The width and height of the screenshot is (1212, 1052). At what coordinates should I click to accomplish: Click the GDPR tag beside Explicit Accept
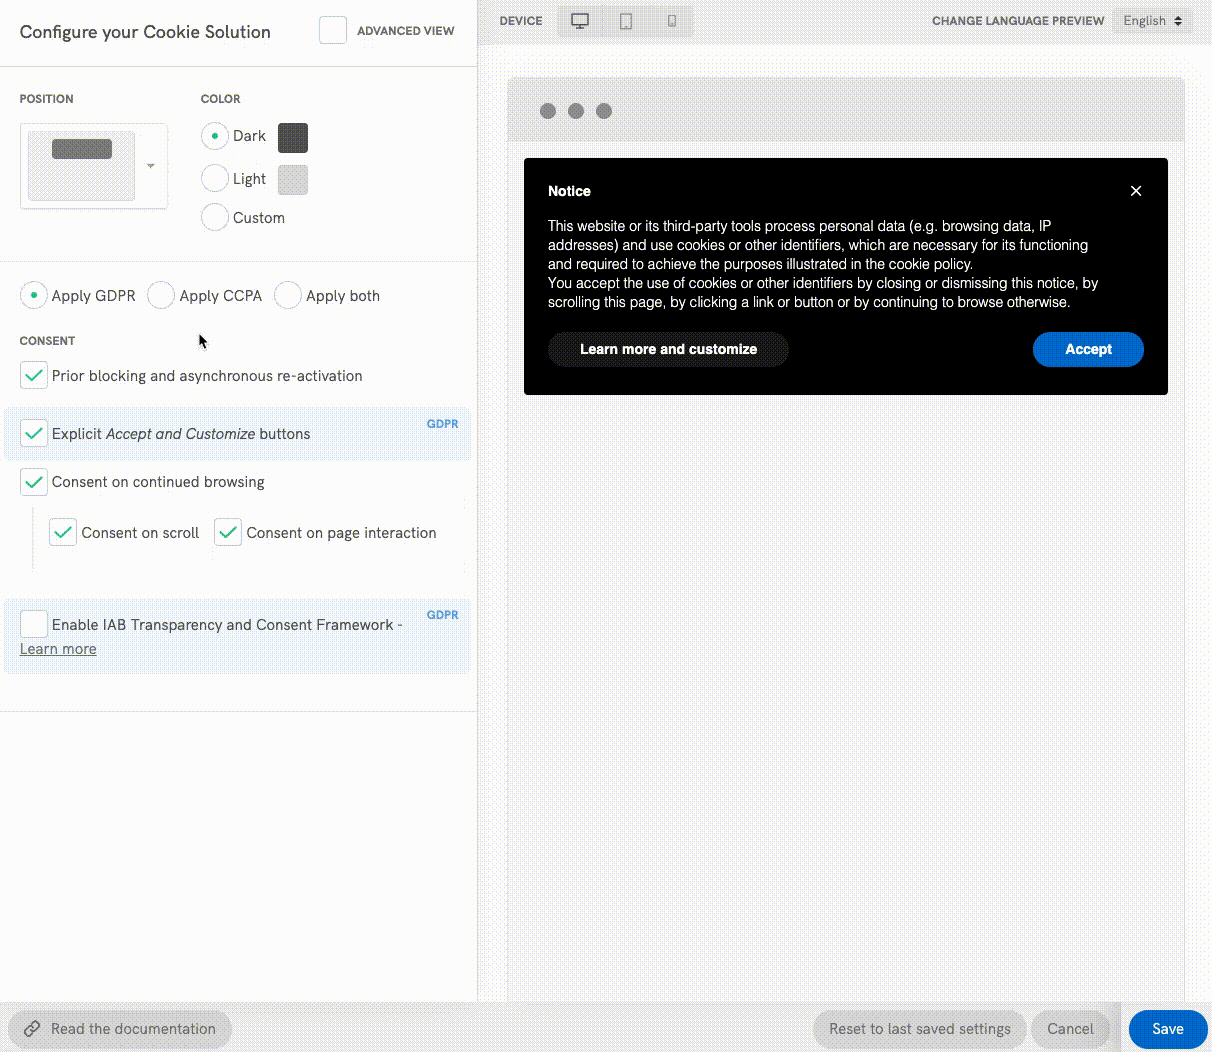click(x=442, y=424)
